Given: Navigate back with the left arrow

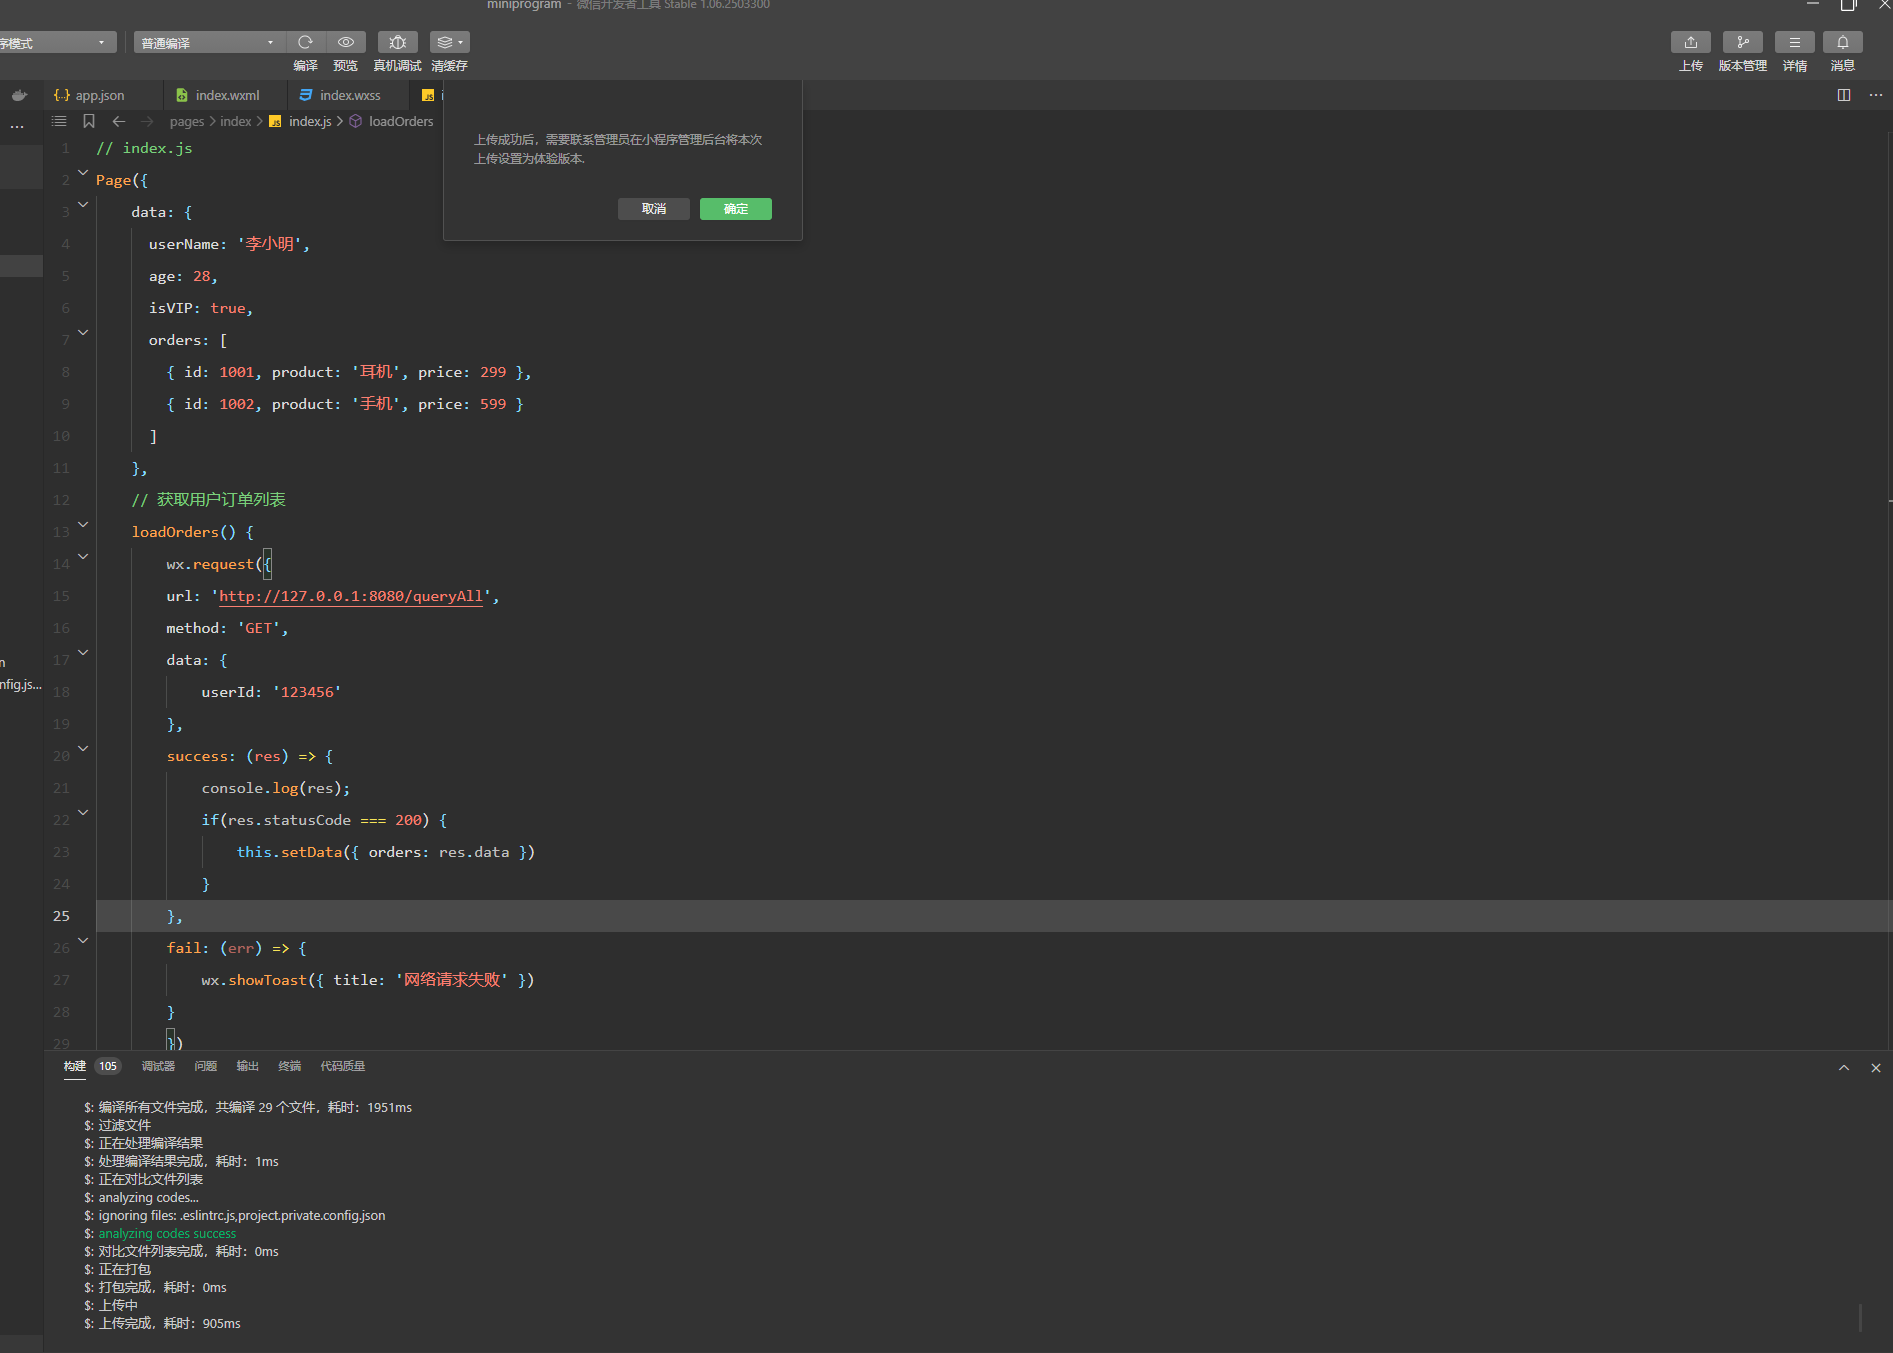Looking at the screenshot, I should (119, 121).
